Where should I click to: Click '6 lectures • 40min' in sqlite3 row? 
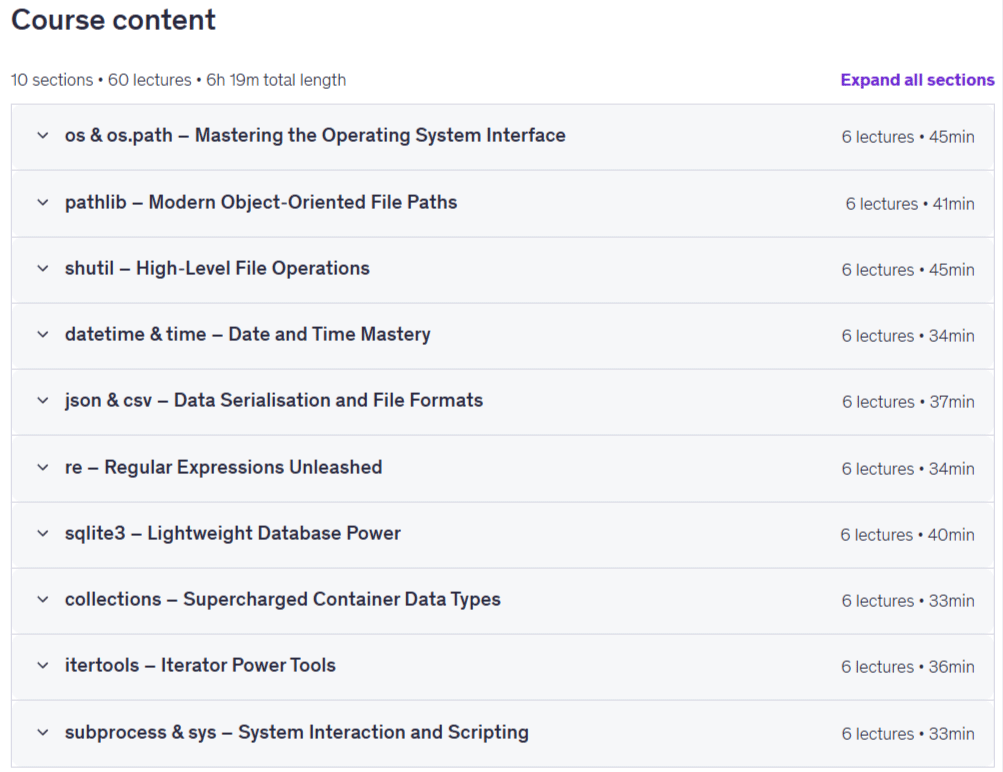point(907,535)
